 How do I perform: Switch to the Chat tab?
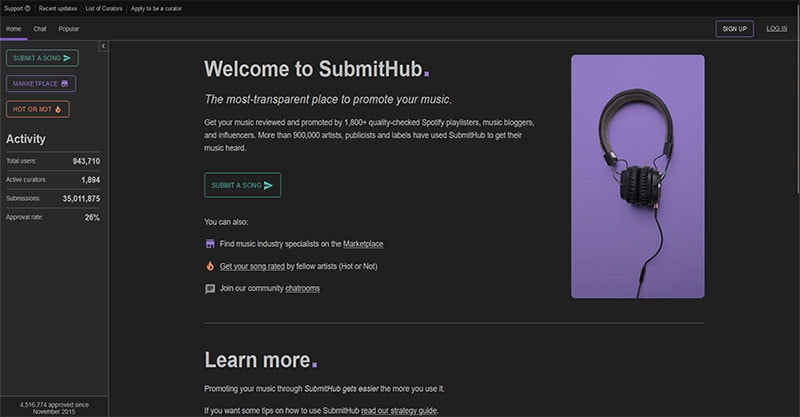pos(40,29)
